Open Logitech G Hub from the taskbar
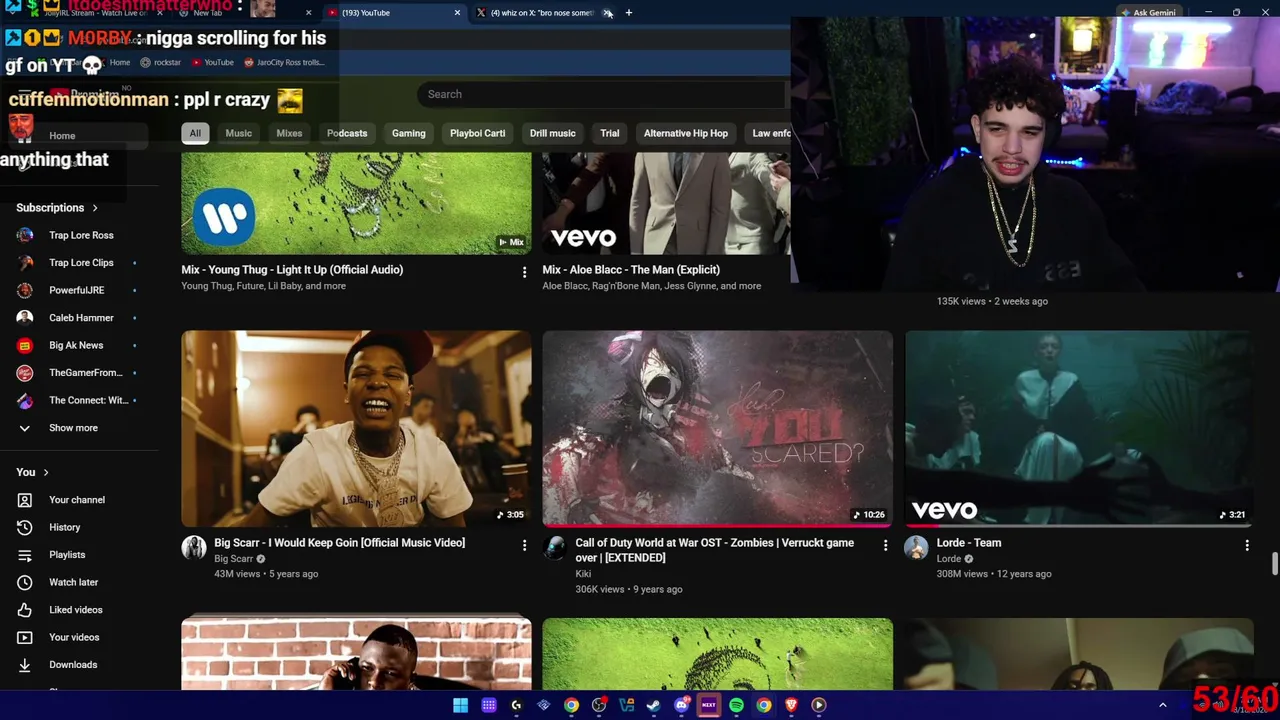Viewport: 1280px width, 720px height. click(x=516, y=705)
